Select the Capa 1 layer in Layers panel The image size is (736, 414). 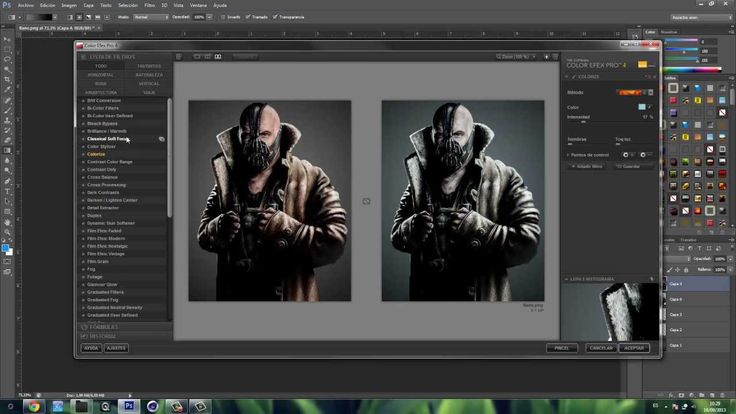[x=697, y=345]
